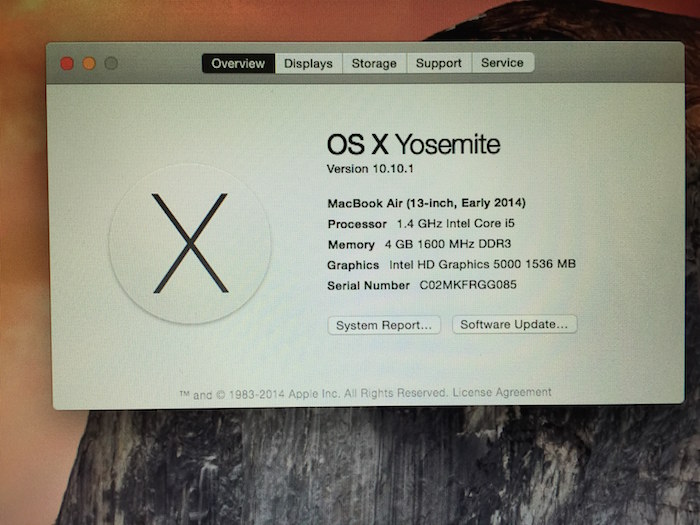Image resolution: width=700 pixels, height=525 pixels.
Task: Switch to the Overview tab
Action: 238,63
